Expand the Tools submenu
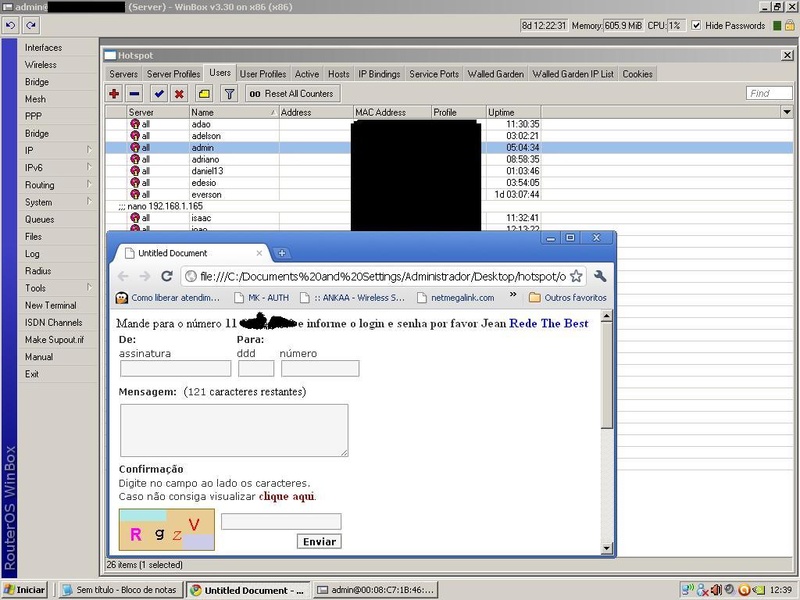 (57, 288)
